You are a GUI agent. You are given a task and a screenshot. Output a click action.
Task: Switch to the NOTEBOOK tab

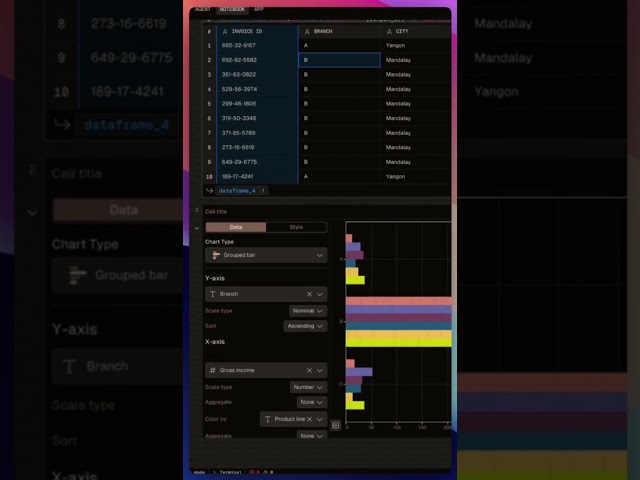tap(232, 9)
